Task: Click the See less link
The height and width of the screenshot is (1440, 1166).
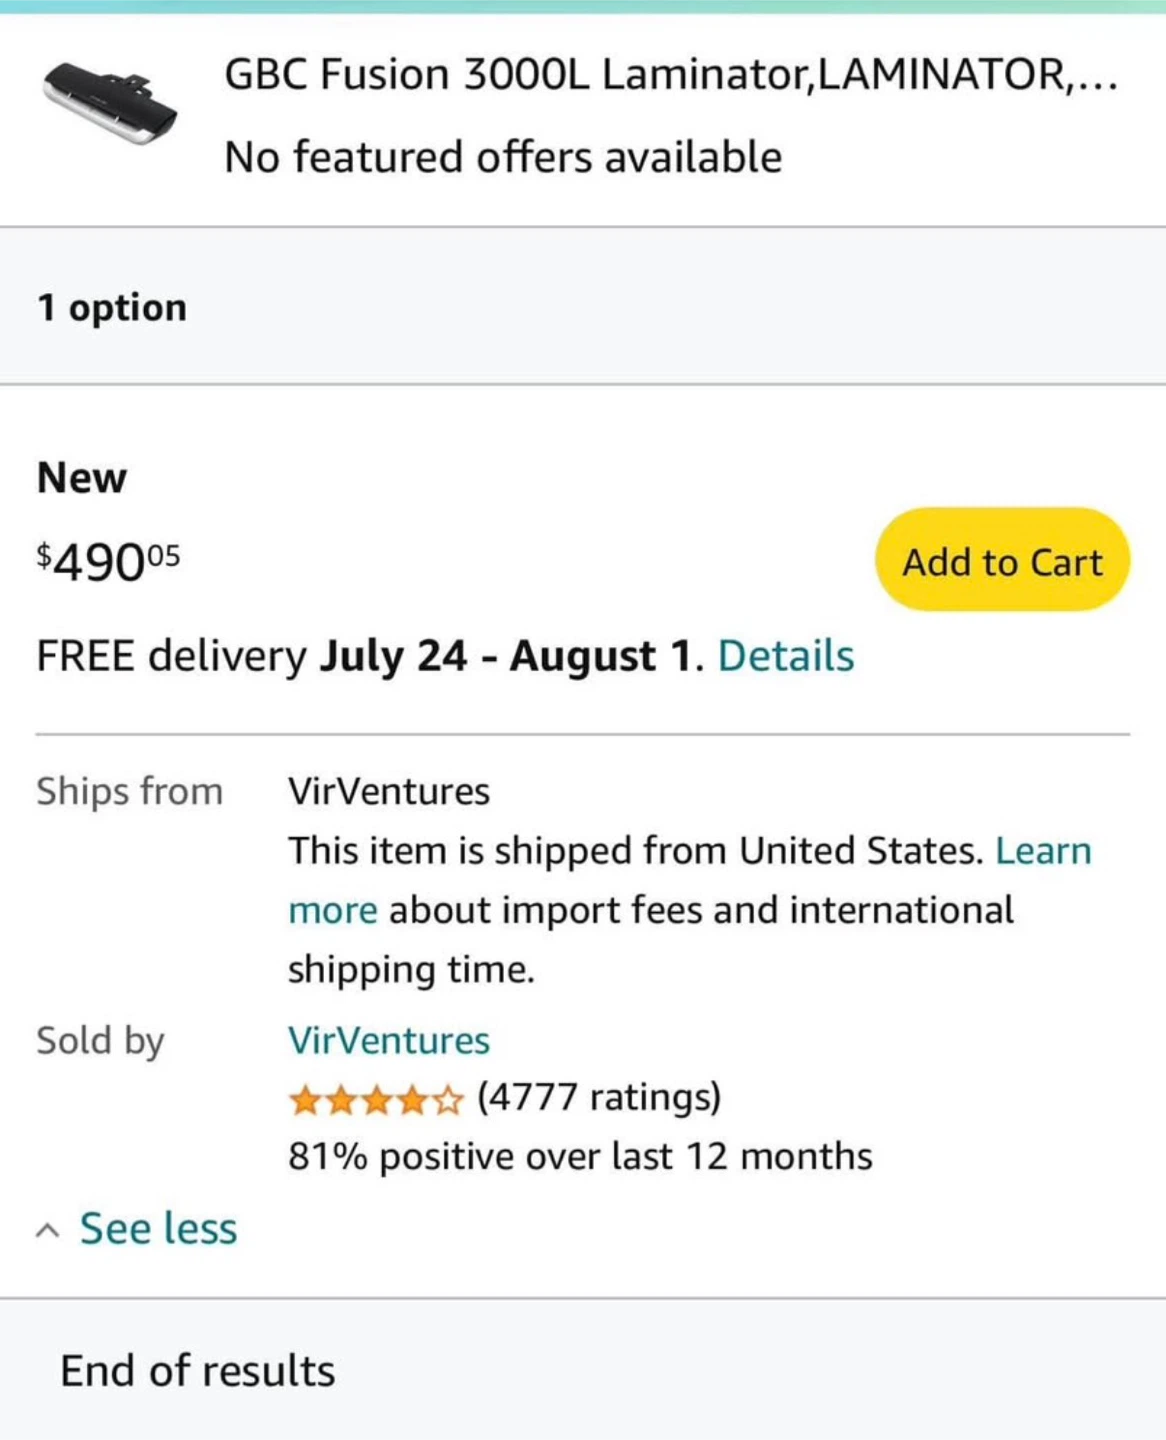Action: click(158, 1228)
